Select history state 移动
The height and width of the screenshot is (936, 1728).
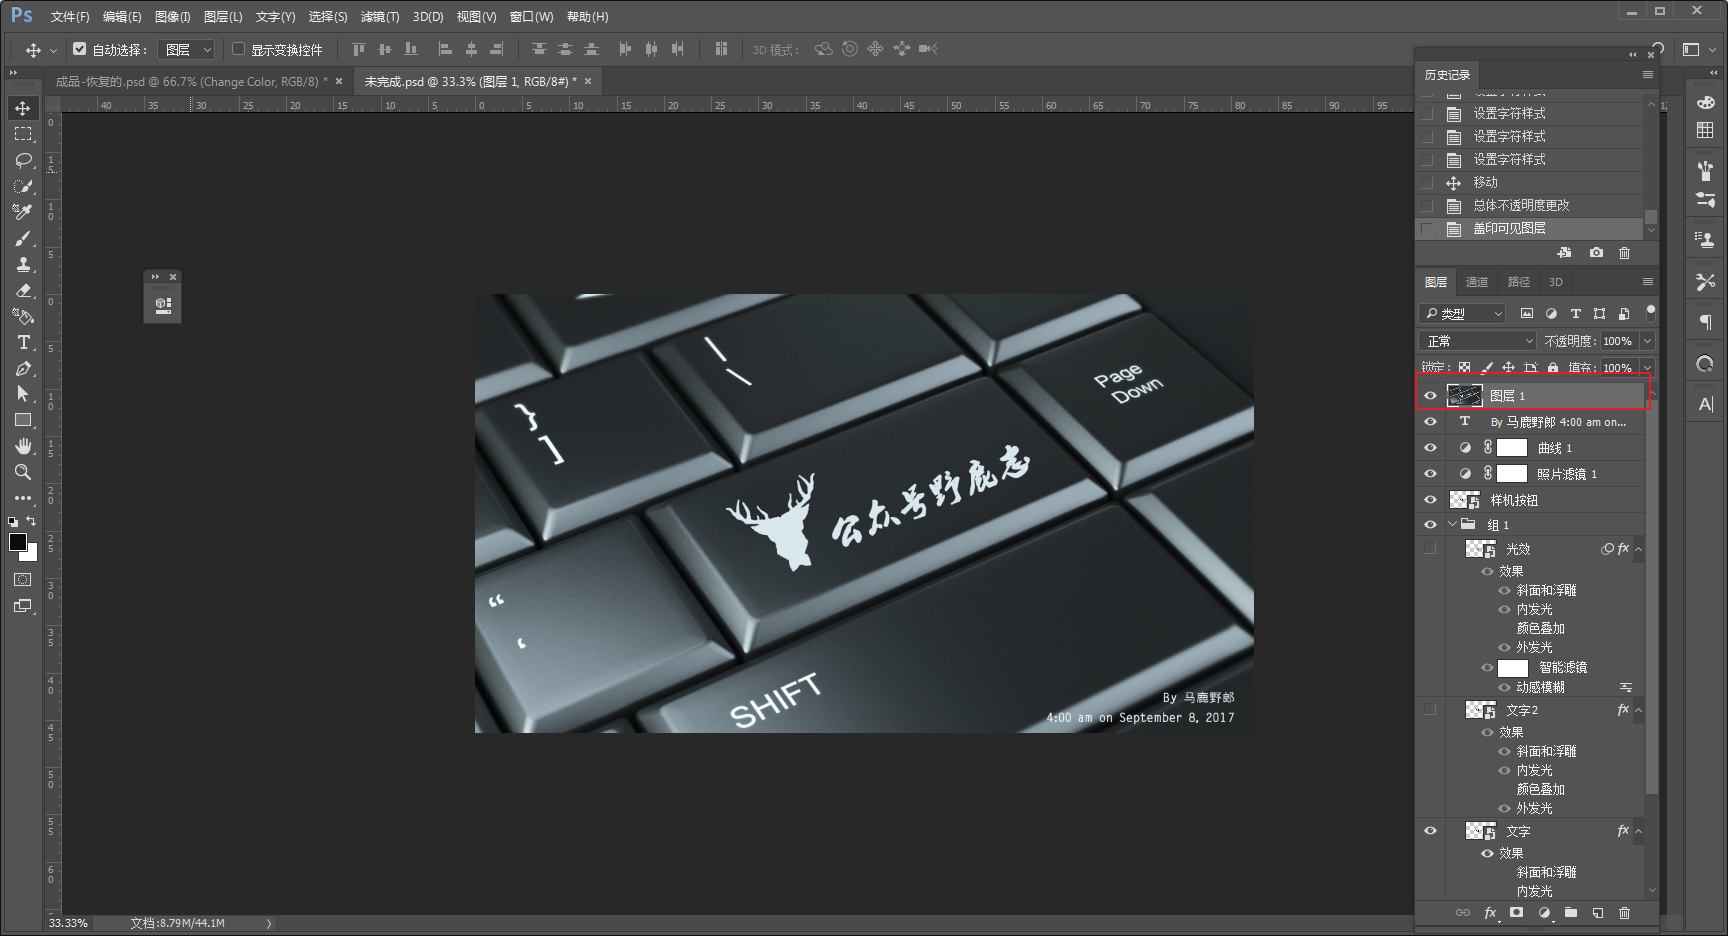1530,182
